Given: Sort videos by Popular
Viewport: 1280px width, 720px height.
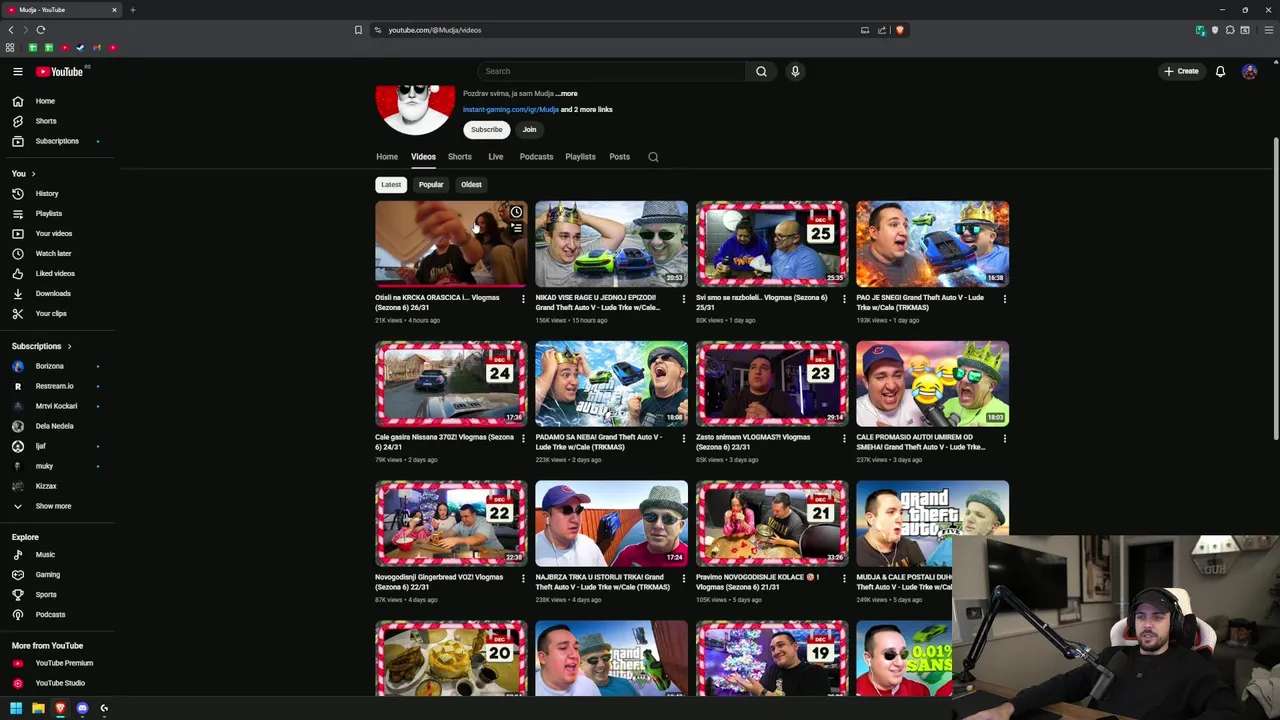Looking at the screenshot, I should pos(431,184).
